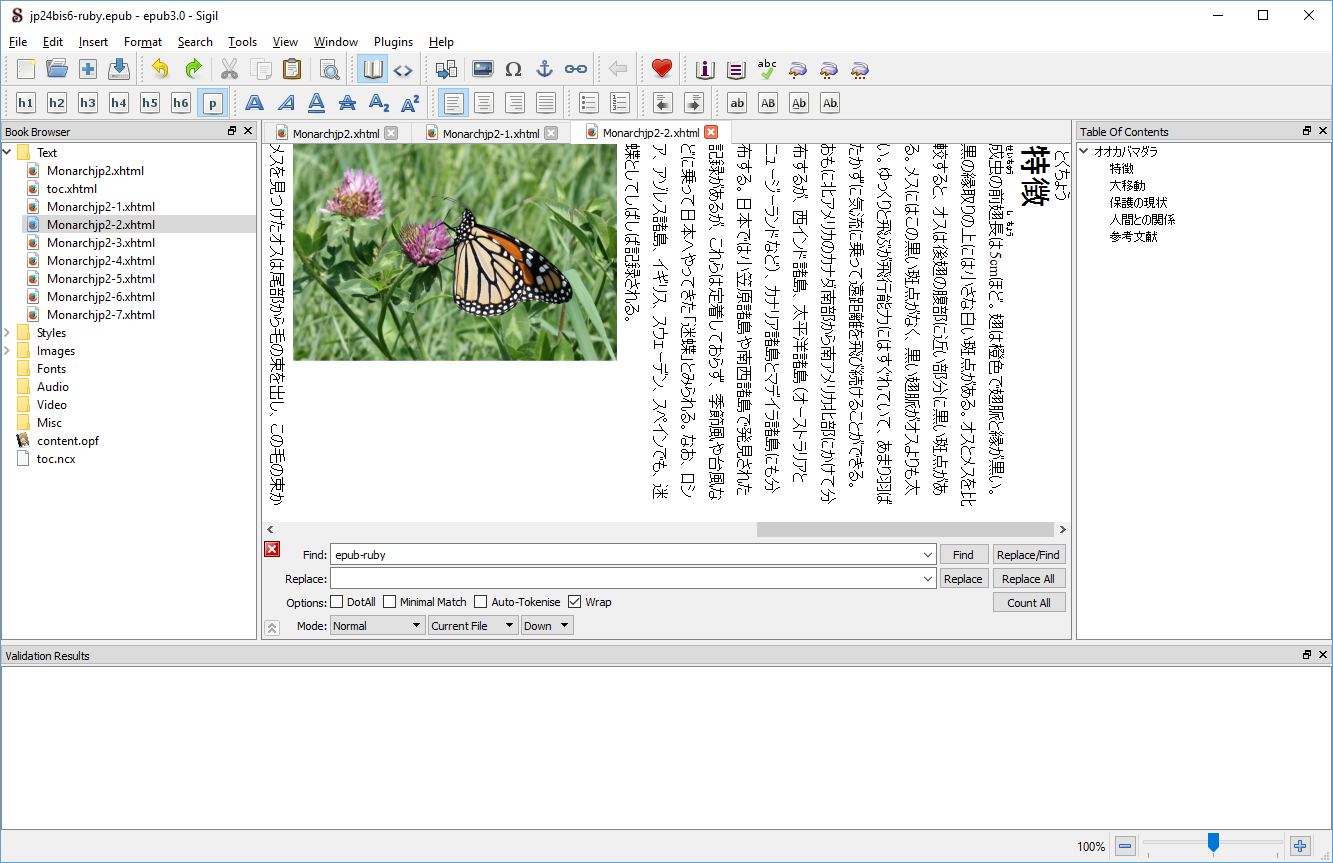The height and width of the screenshot is (863, 1333).
Task: Open the search Mode dropdown showing Normal
Action: pyautogui.click(x=378, y=626)
